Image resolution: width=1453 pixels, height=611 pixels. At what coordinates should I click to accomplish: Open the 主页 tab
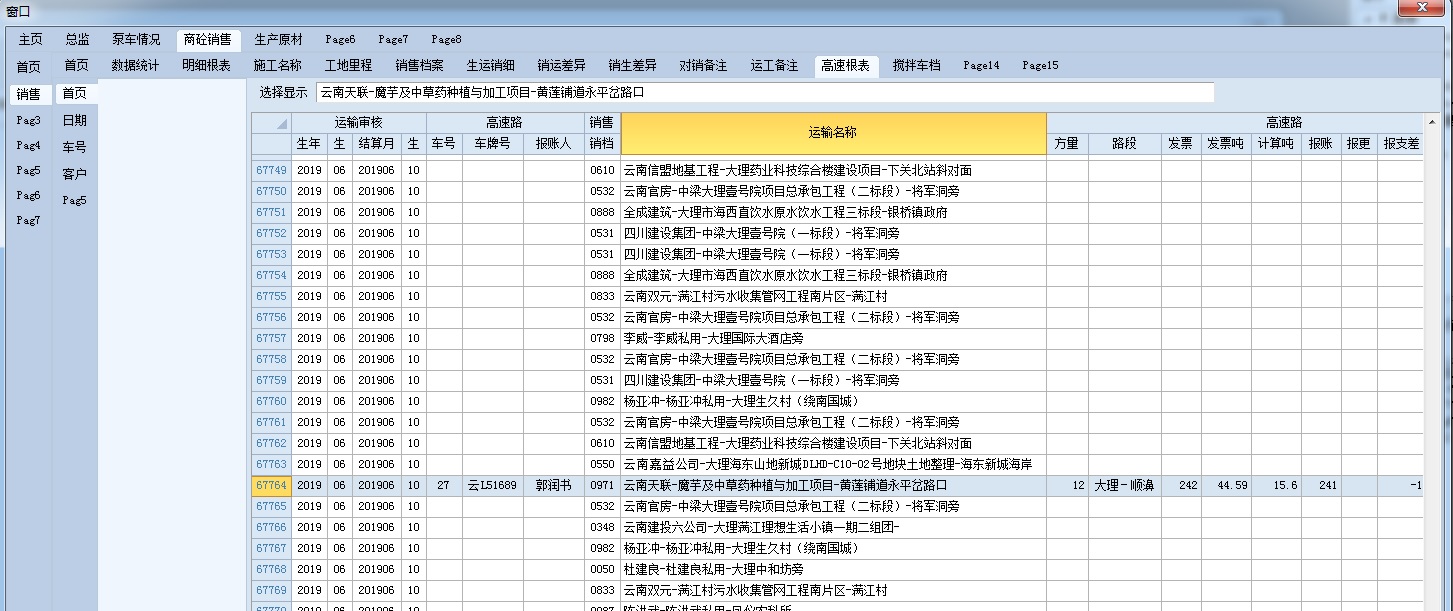pyautogui.click(x=30, y=40)
